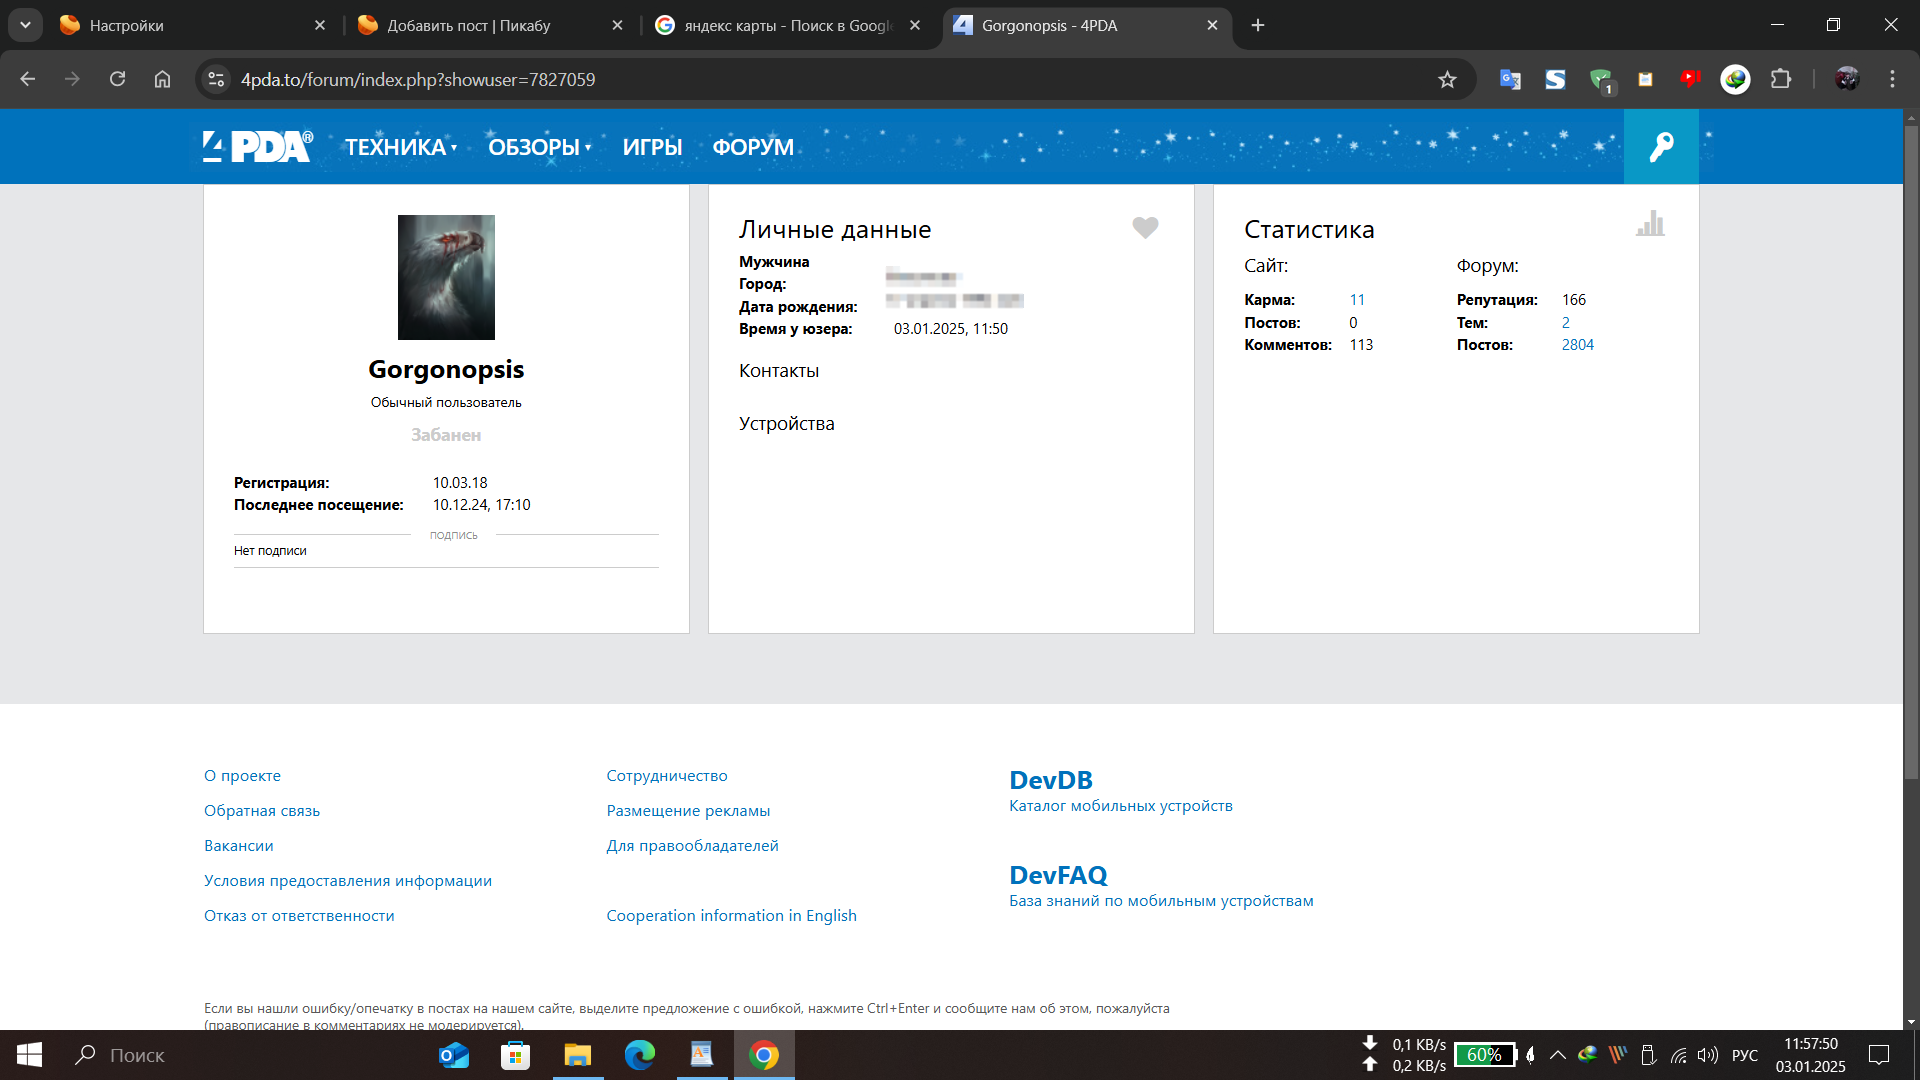
Task: Open site information icon in address bar
Action: [216, 79]
